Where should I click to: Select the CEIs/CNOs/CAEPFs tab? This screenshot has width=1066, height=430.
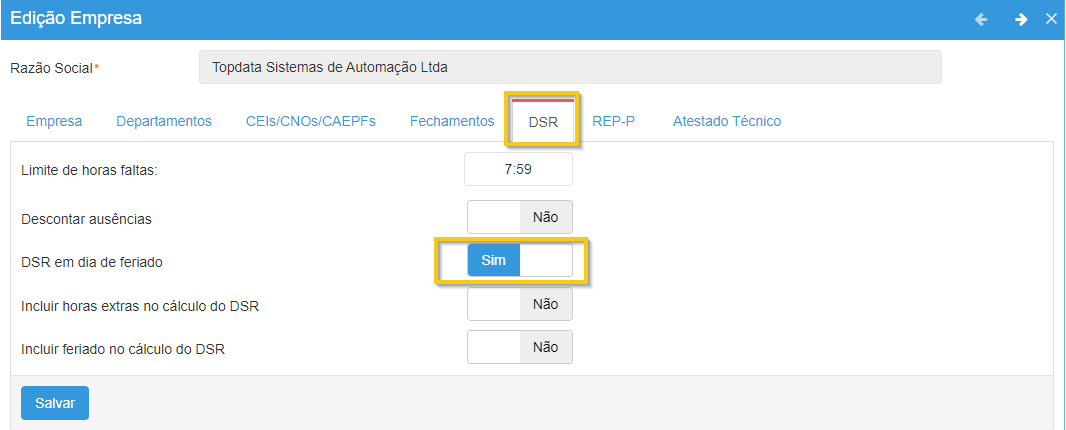point(310,121)
